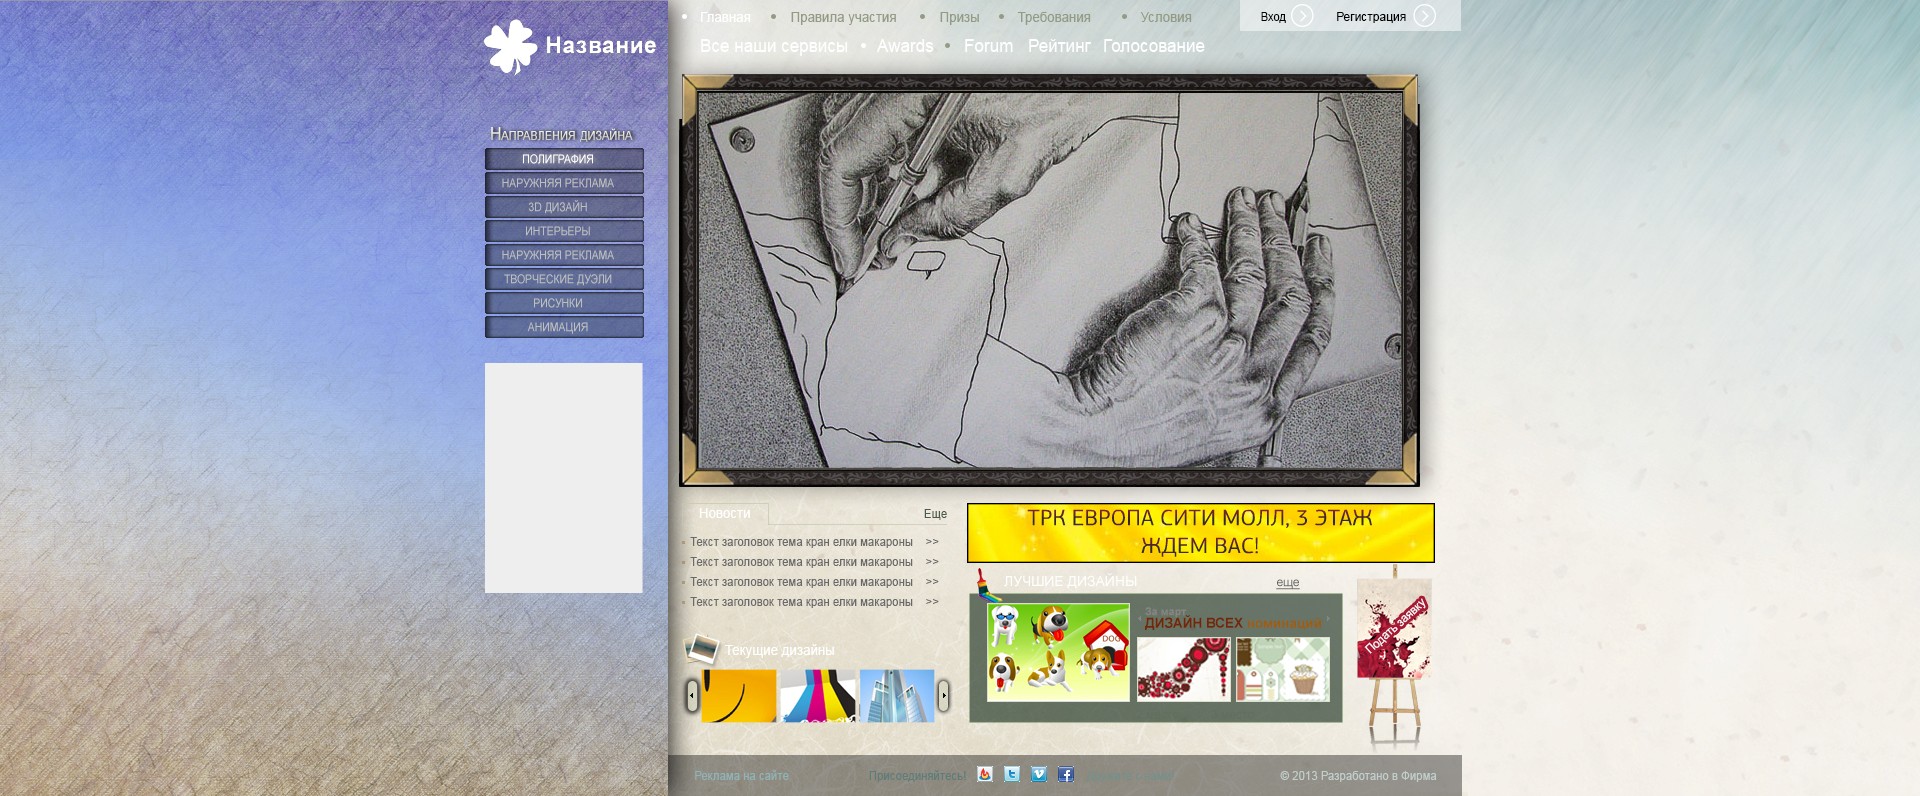Select ПОЛИГРАФИЯ design direction
Screen dimensions: 1920x796
(x=564, y=159)
